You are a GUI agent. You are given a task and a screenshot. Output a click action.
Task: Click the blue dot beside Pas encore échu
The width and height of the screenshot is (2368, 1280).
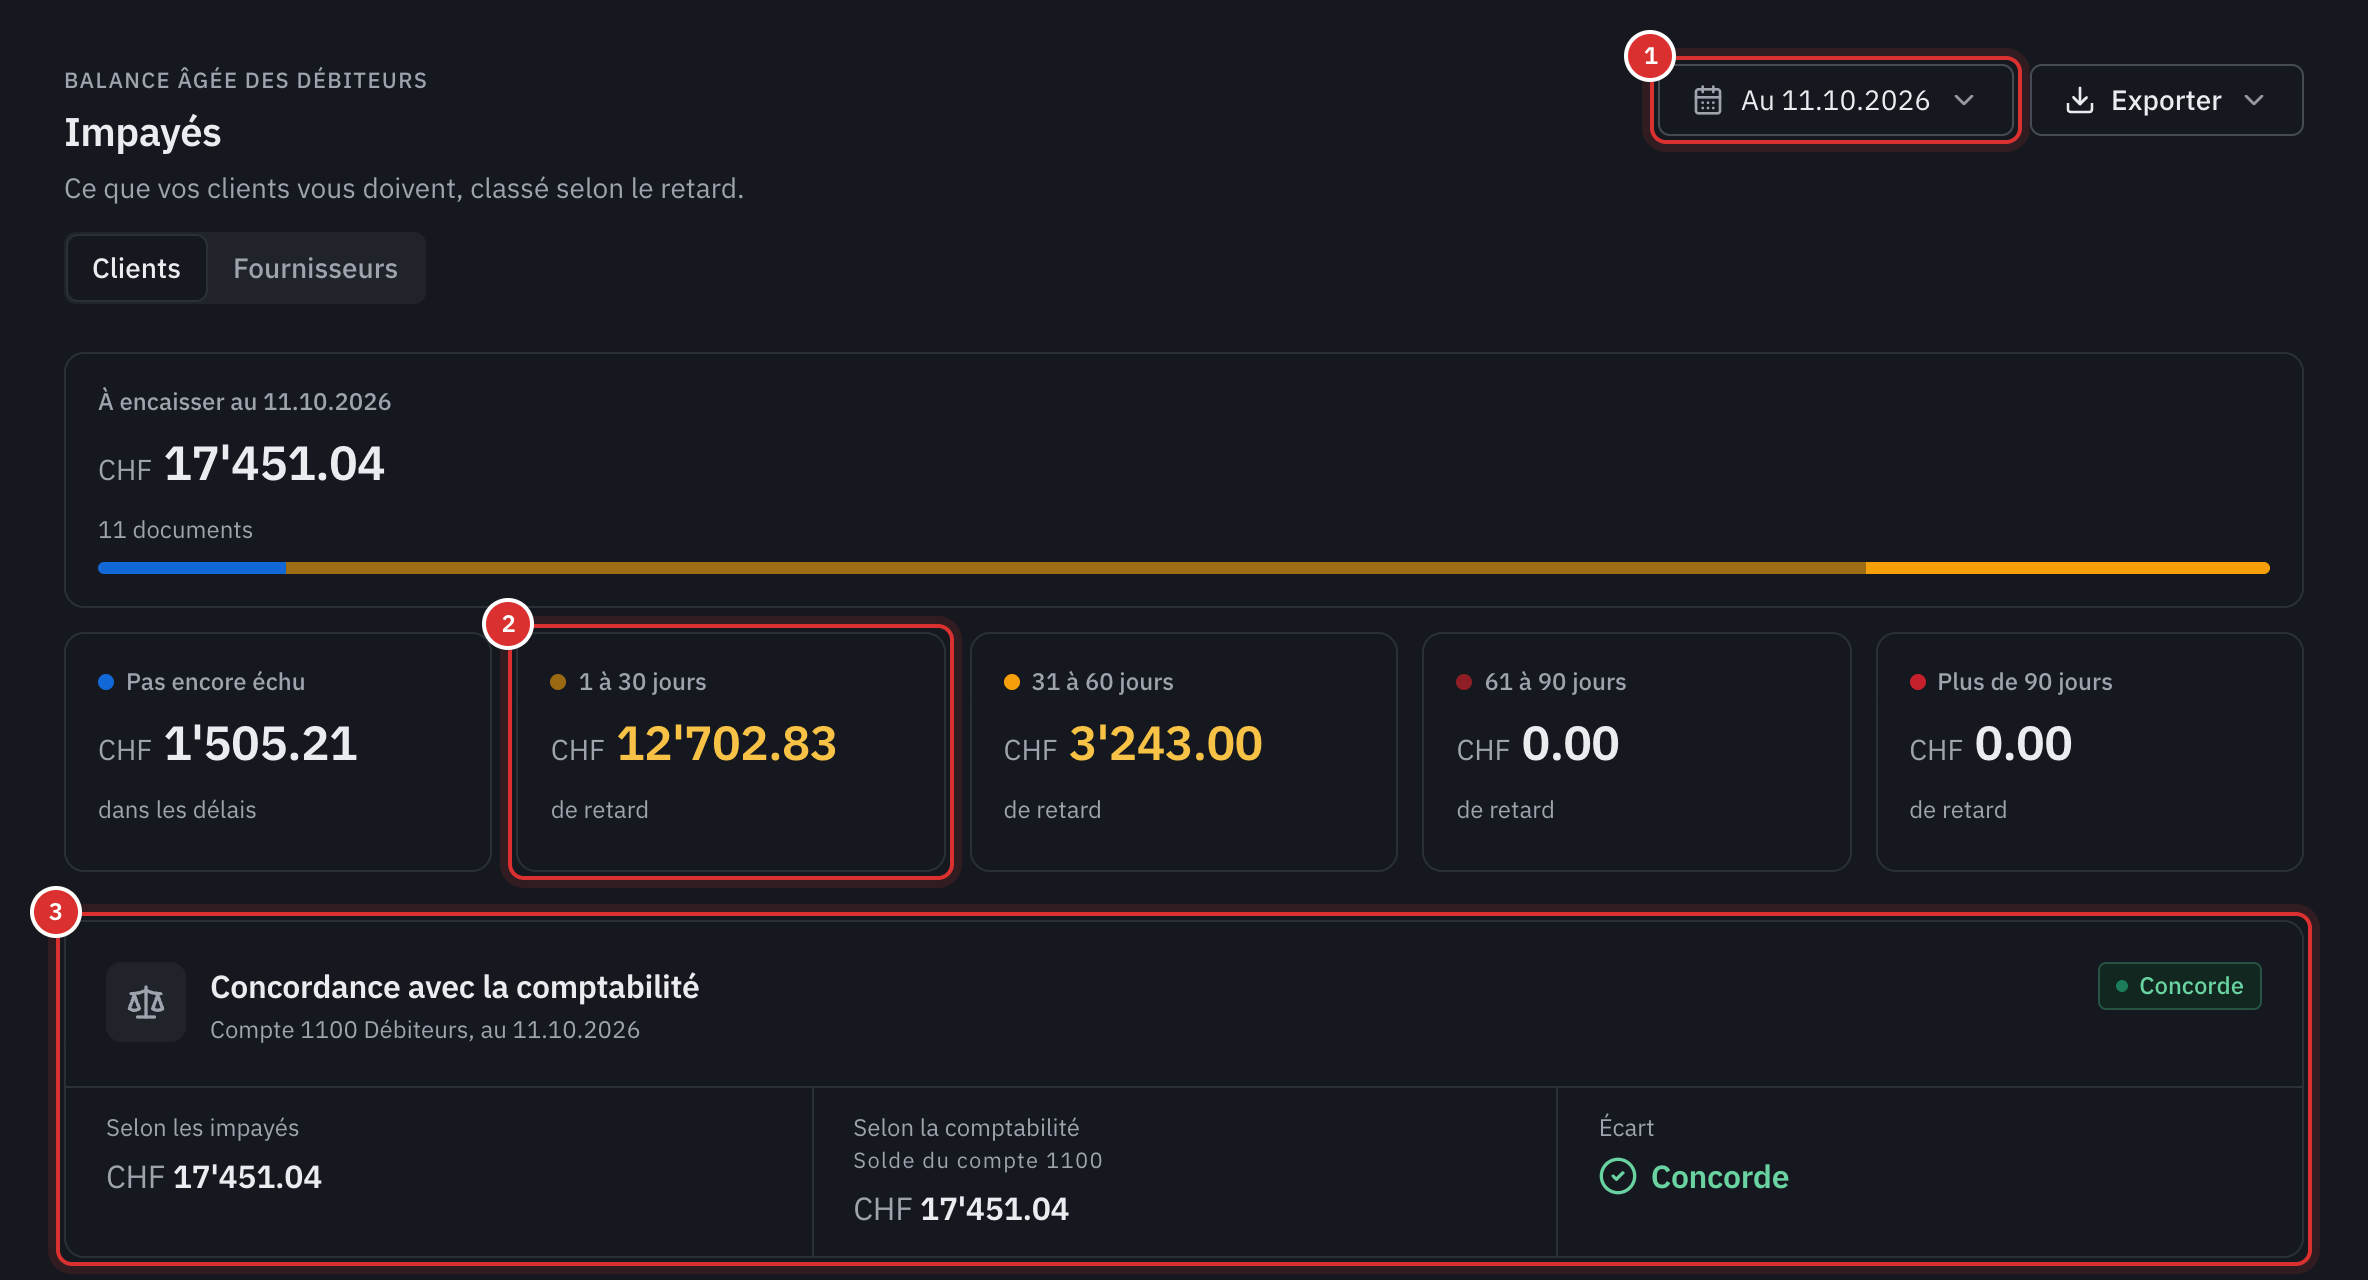point(106,682)
